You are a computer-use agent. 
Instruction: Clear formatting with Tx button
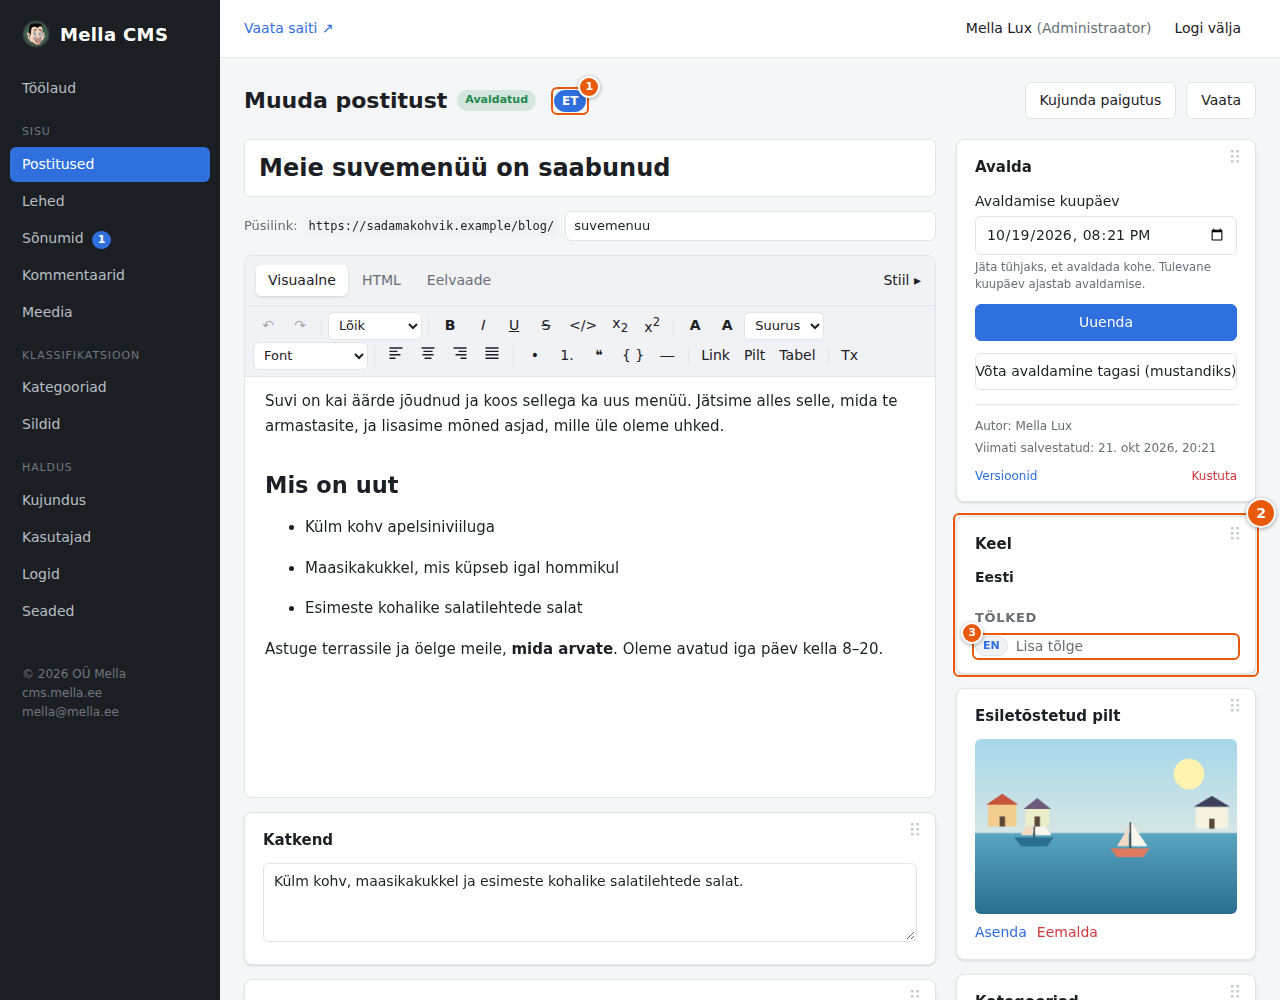pos(849,355)
